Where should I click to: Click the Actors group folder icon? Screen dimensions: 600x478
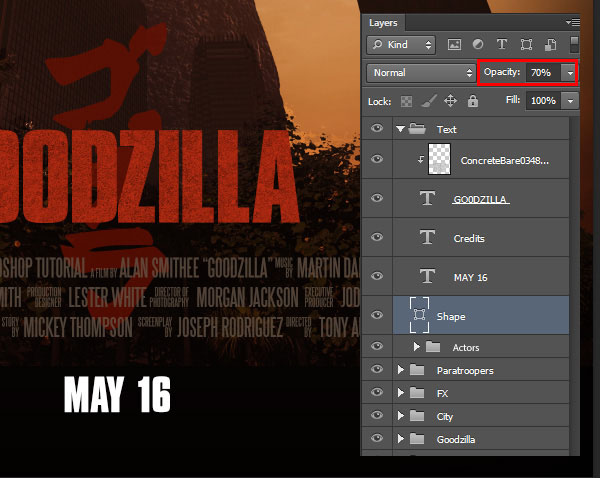point(433,347)
